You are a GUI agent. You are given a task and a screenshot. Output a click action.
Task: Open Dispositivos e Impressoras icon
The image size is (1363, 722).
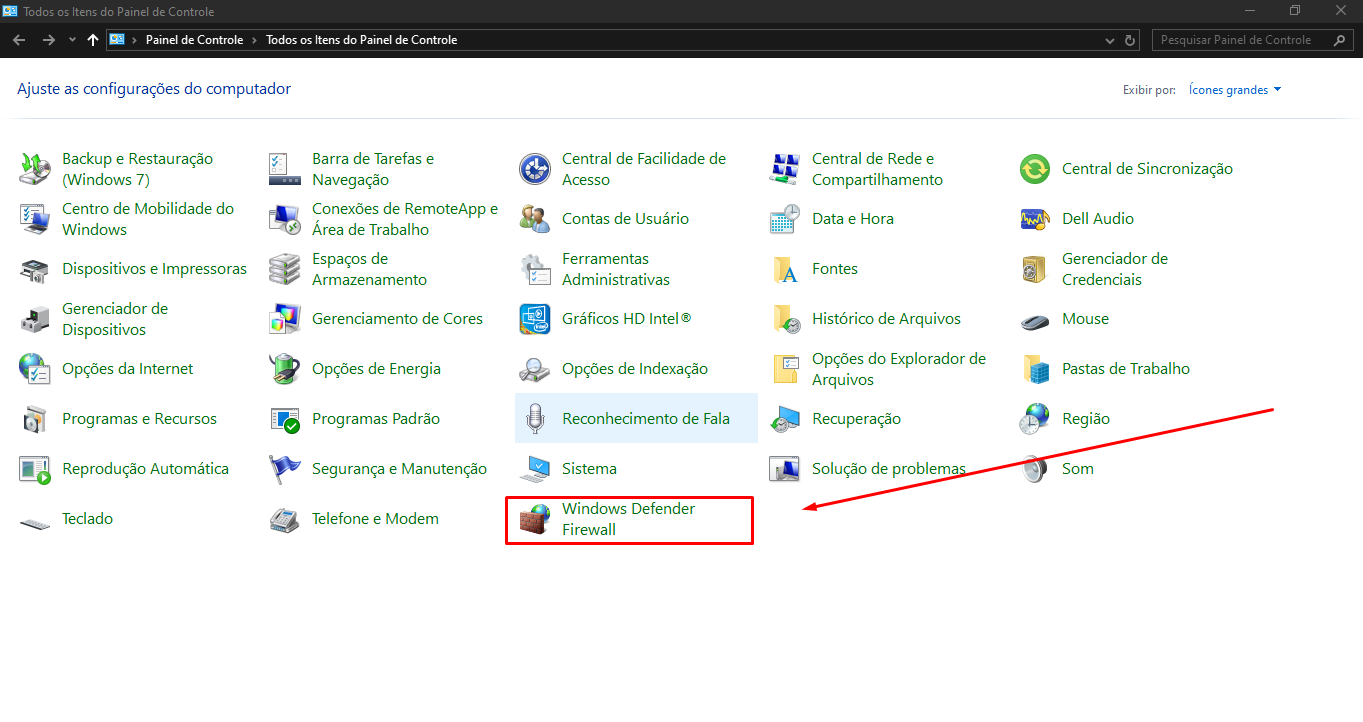coord(35,269)
